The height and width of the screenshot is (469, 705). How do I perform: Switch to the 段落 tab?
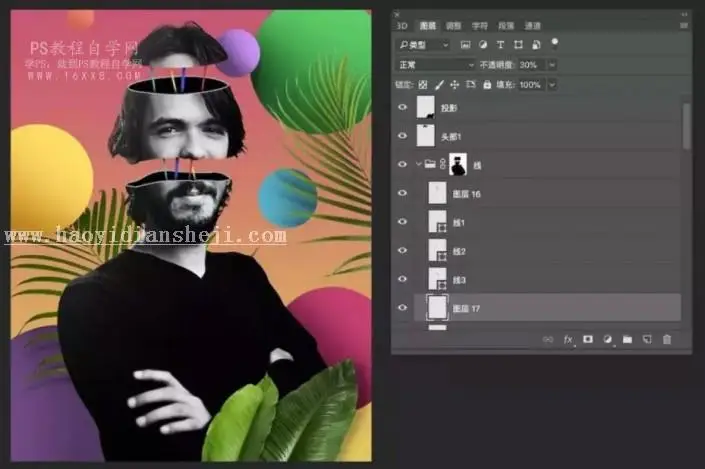(x=506, y=26)
